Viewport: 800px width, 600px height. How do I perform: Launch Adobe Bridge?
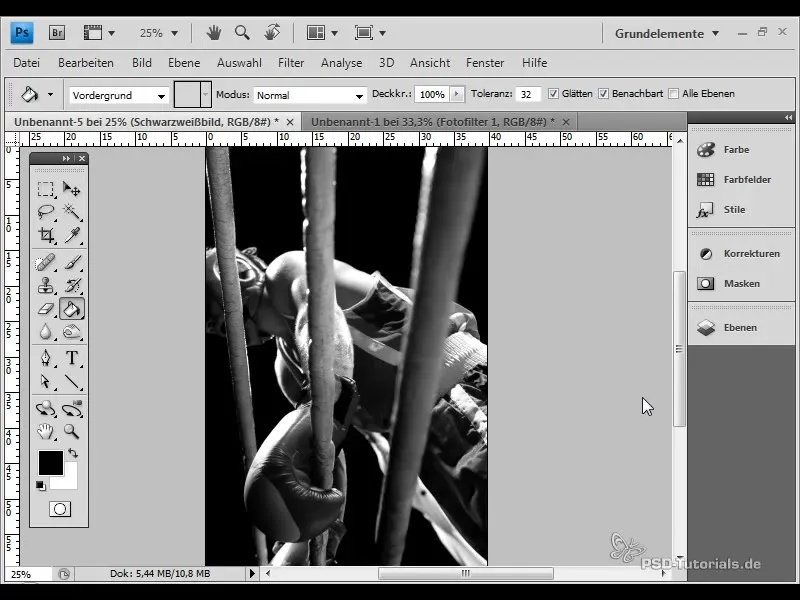pyautogui.click(x=57, y=33)
